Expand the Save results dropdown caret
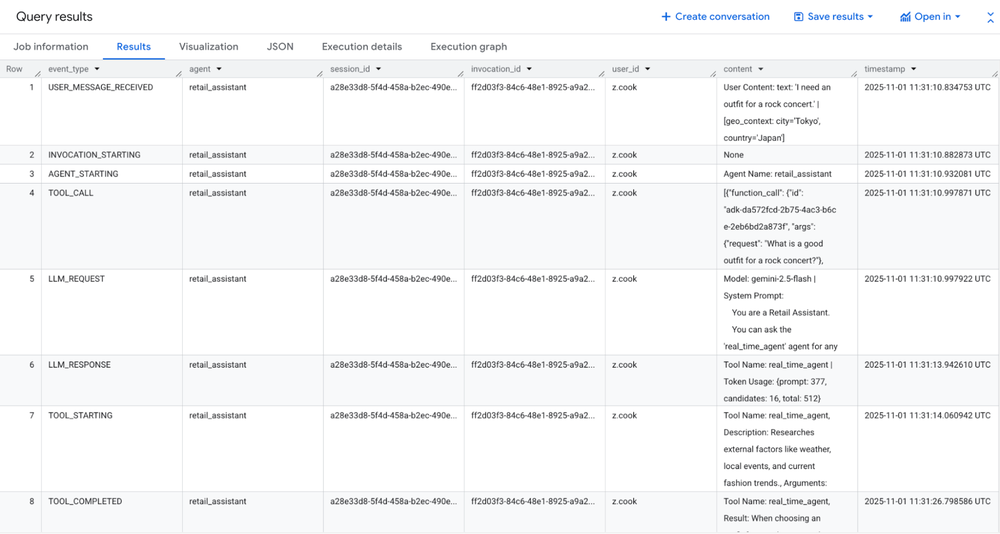 click(x=870, y=17)
